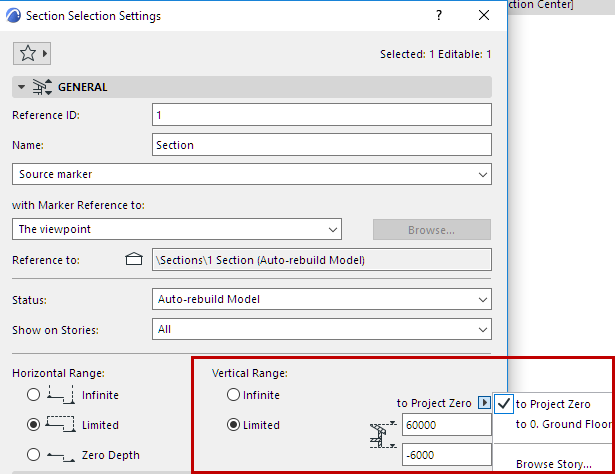Screen dimensions: 615x474
Task: Expand the Show on Stories dropdown
Action: click(323, 328)
